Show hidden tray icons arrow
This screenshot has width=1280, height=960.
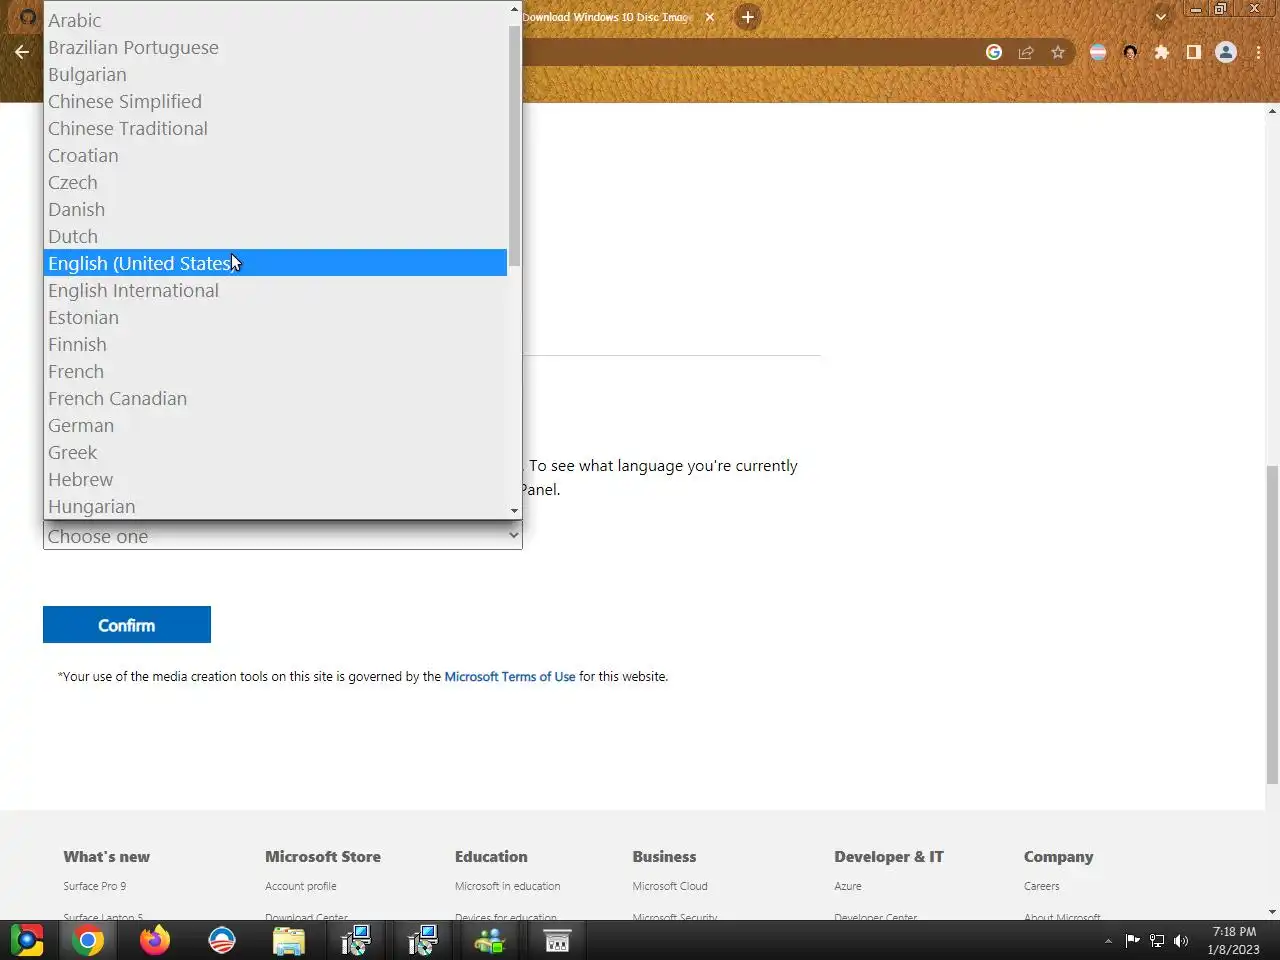click(1108, 941)
